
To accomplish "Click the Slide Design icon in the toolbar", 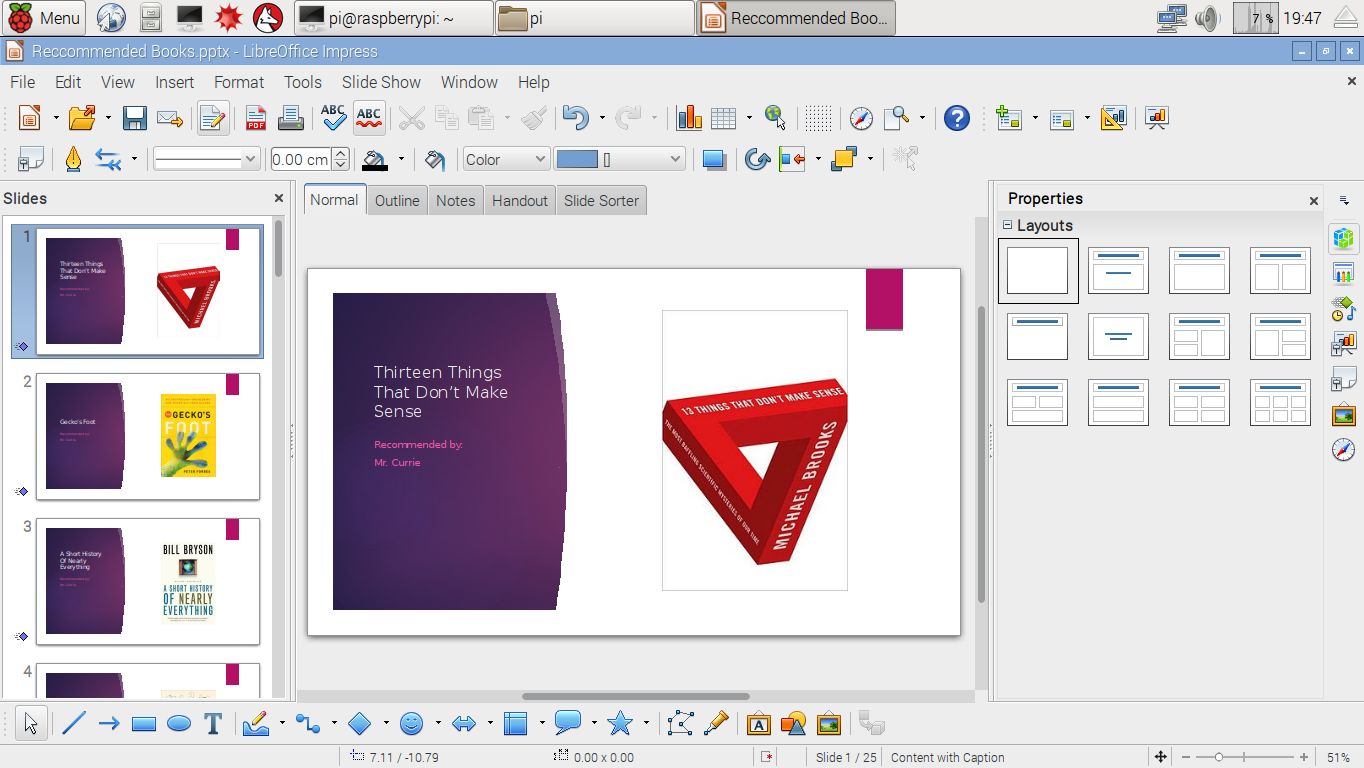I will [1113, 118].
